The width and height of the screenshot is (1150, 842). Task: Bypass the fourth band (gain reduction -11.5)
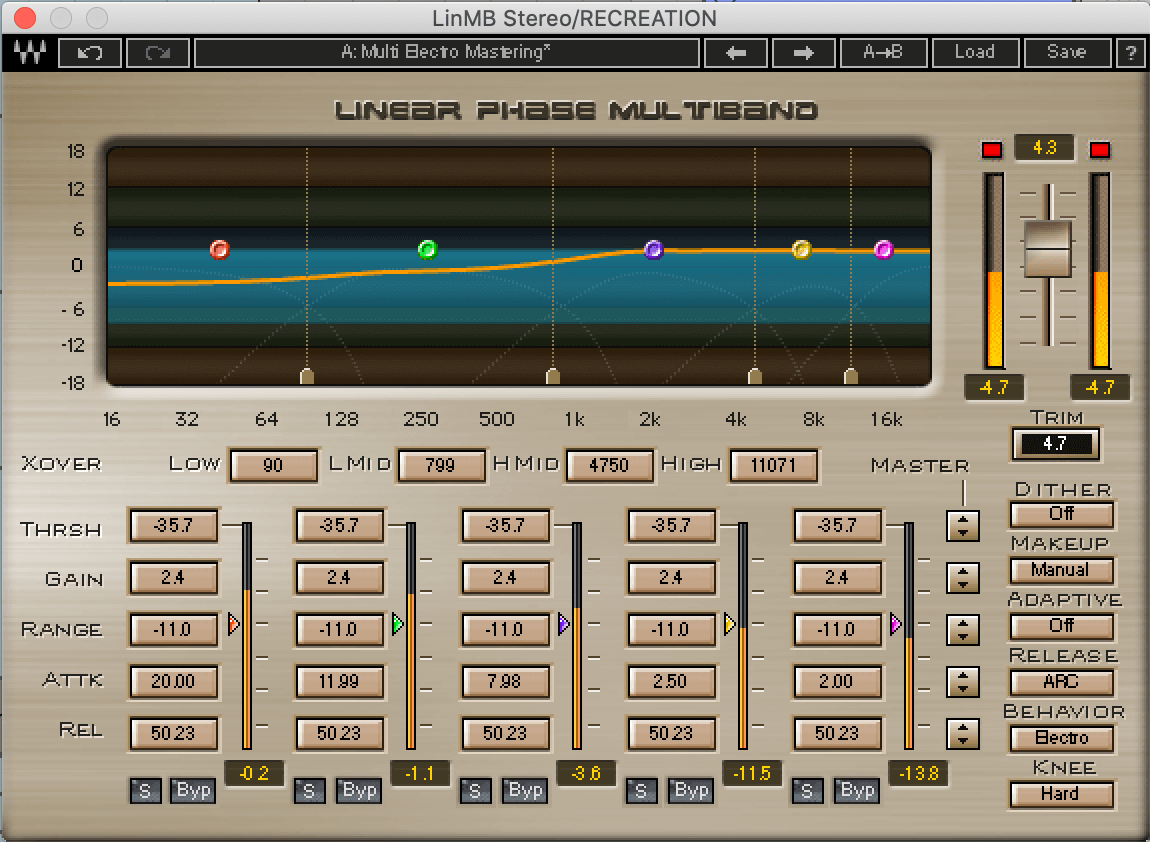click(691, 791)
